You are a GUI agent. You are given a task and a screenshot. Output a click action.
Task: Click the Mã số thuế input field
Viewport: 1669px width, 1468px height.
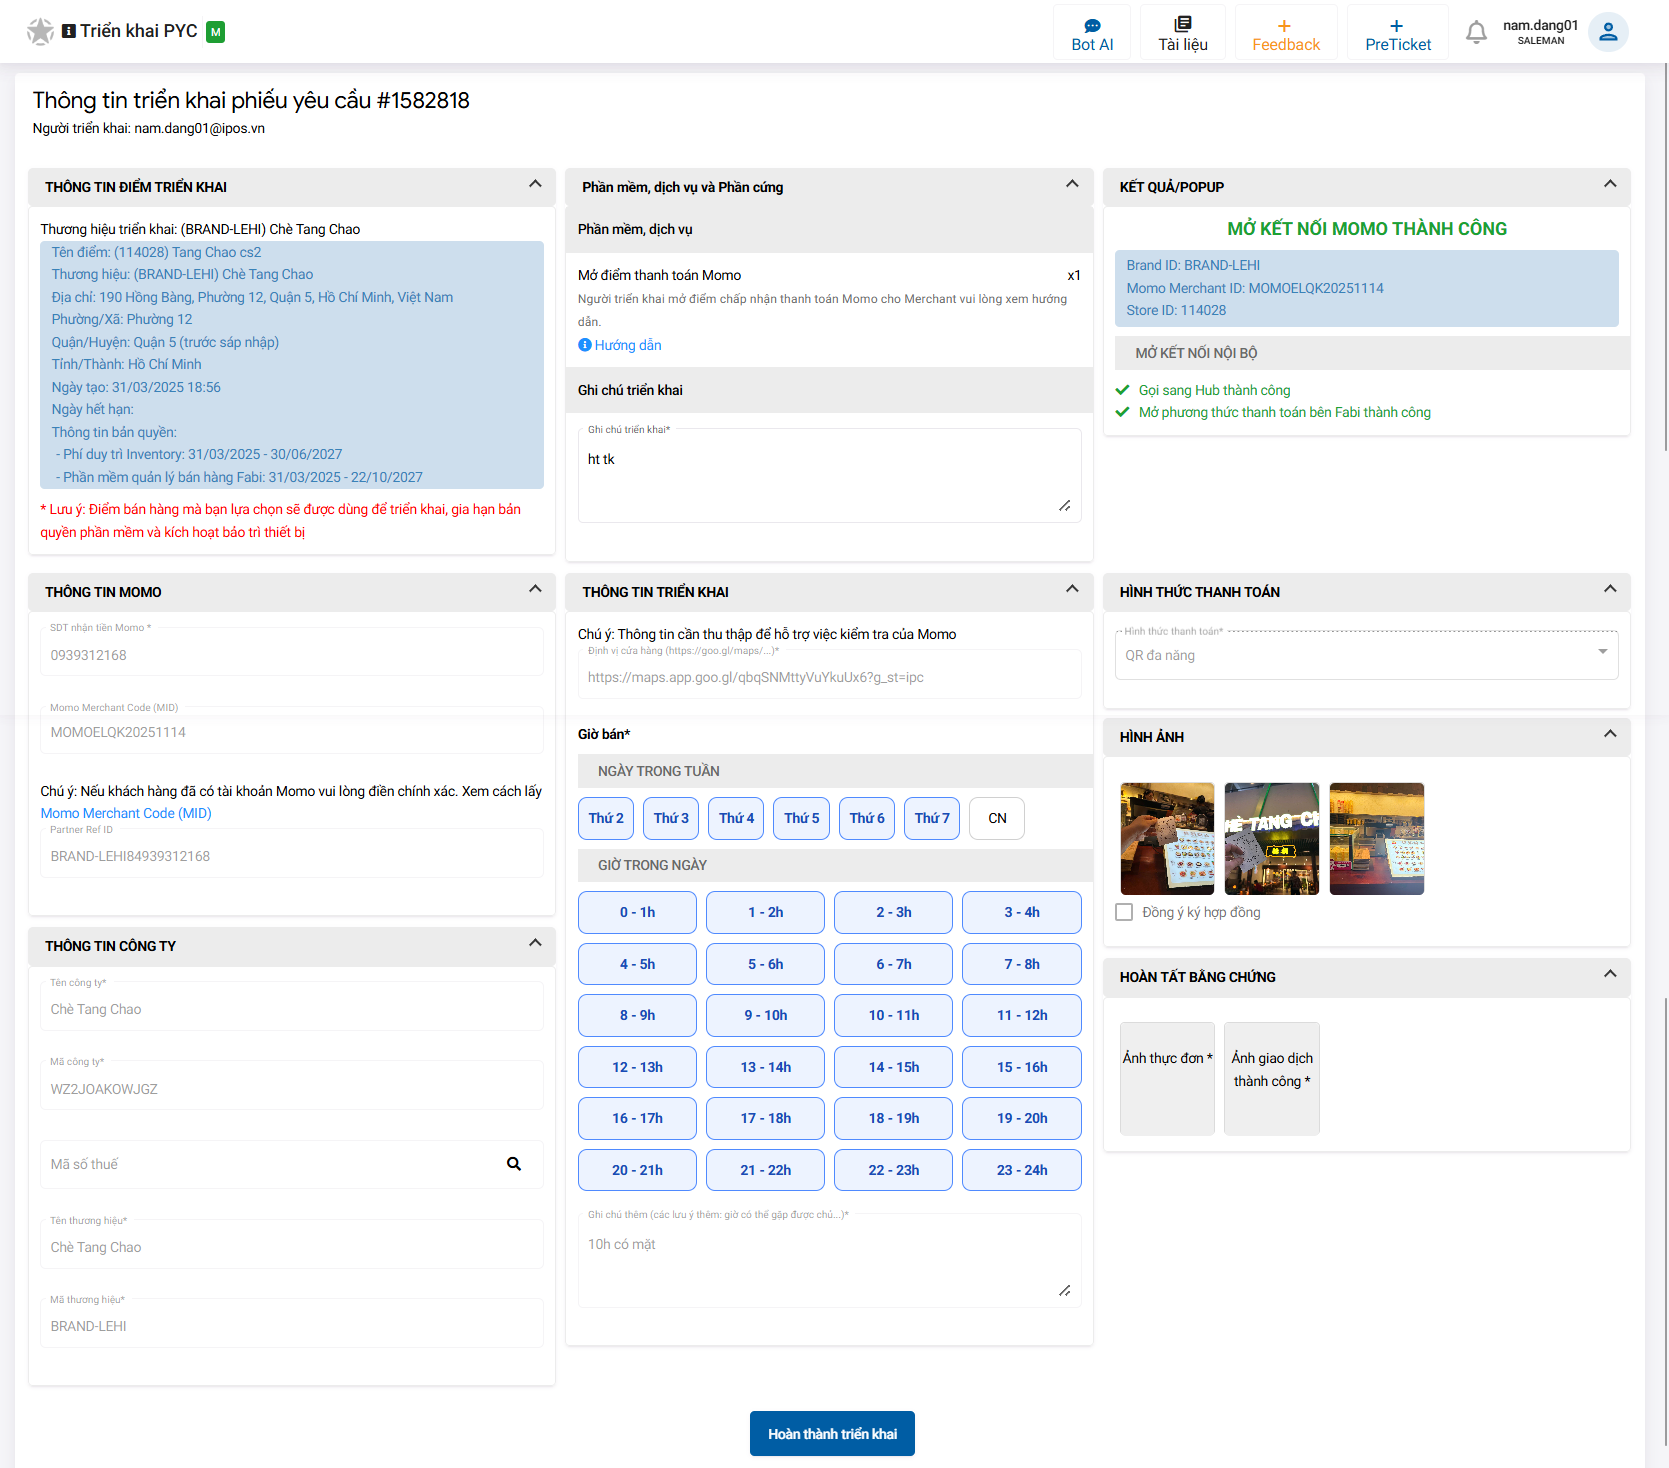click(292, 1164)
